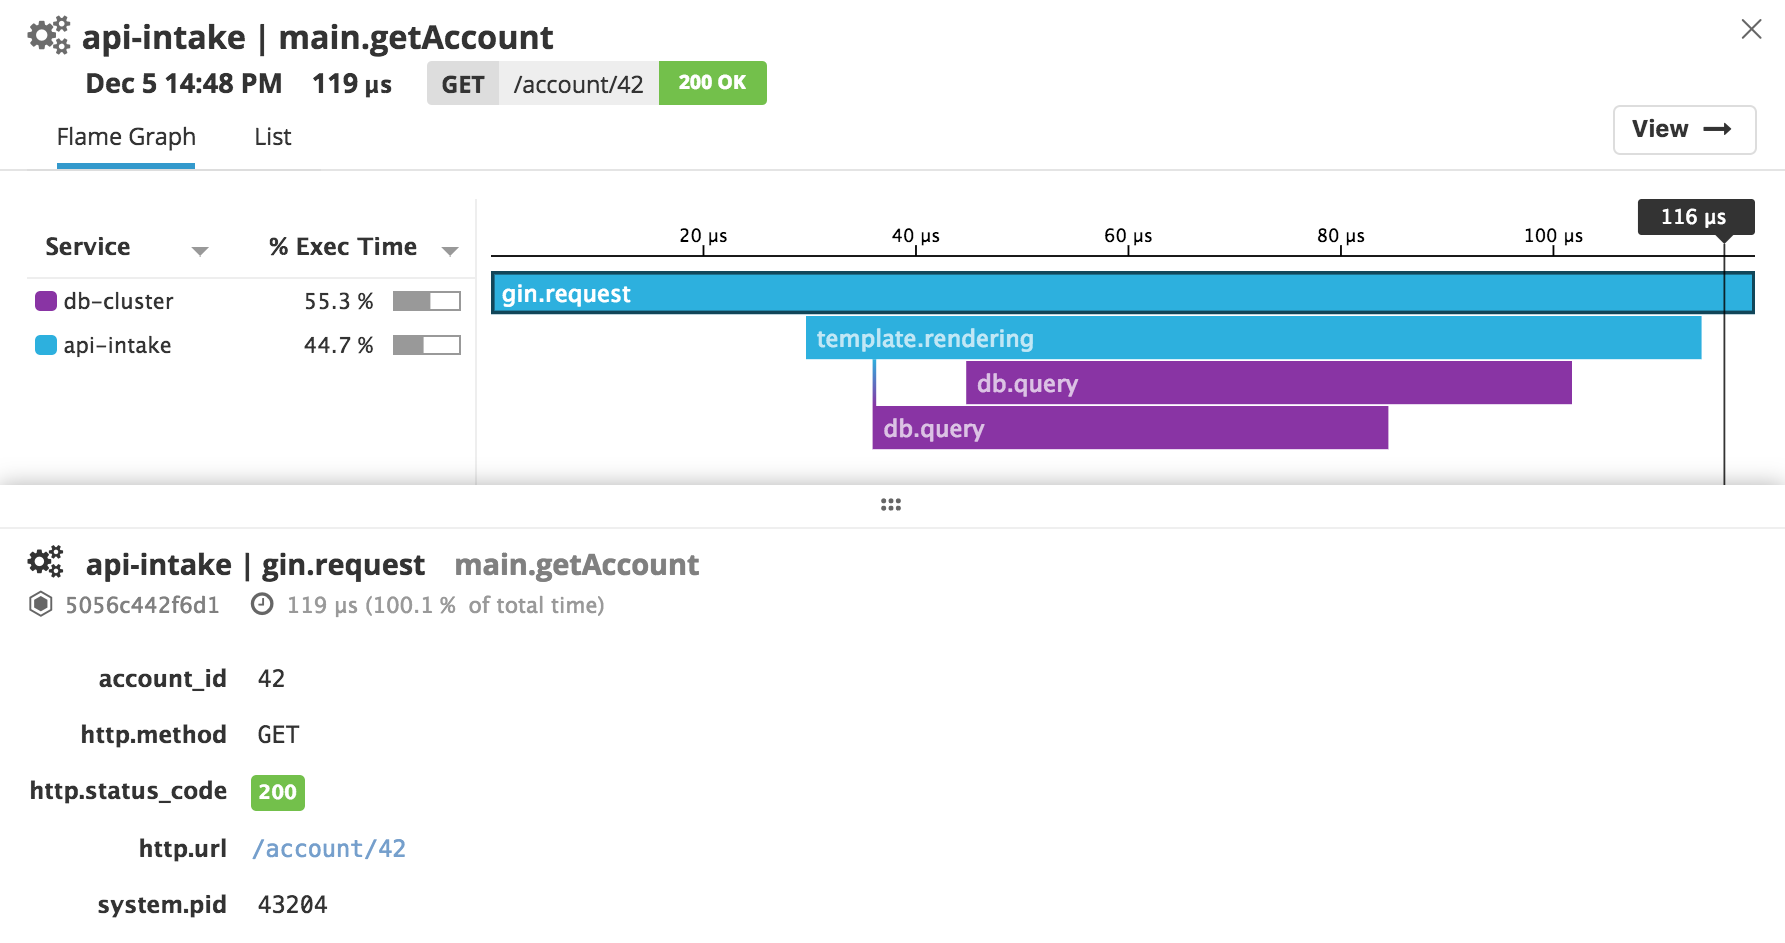Toggle the 200 OK status badge
The height and width of the screenshot is (943, 1785).
(712, 83)
